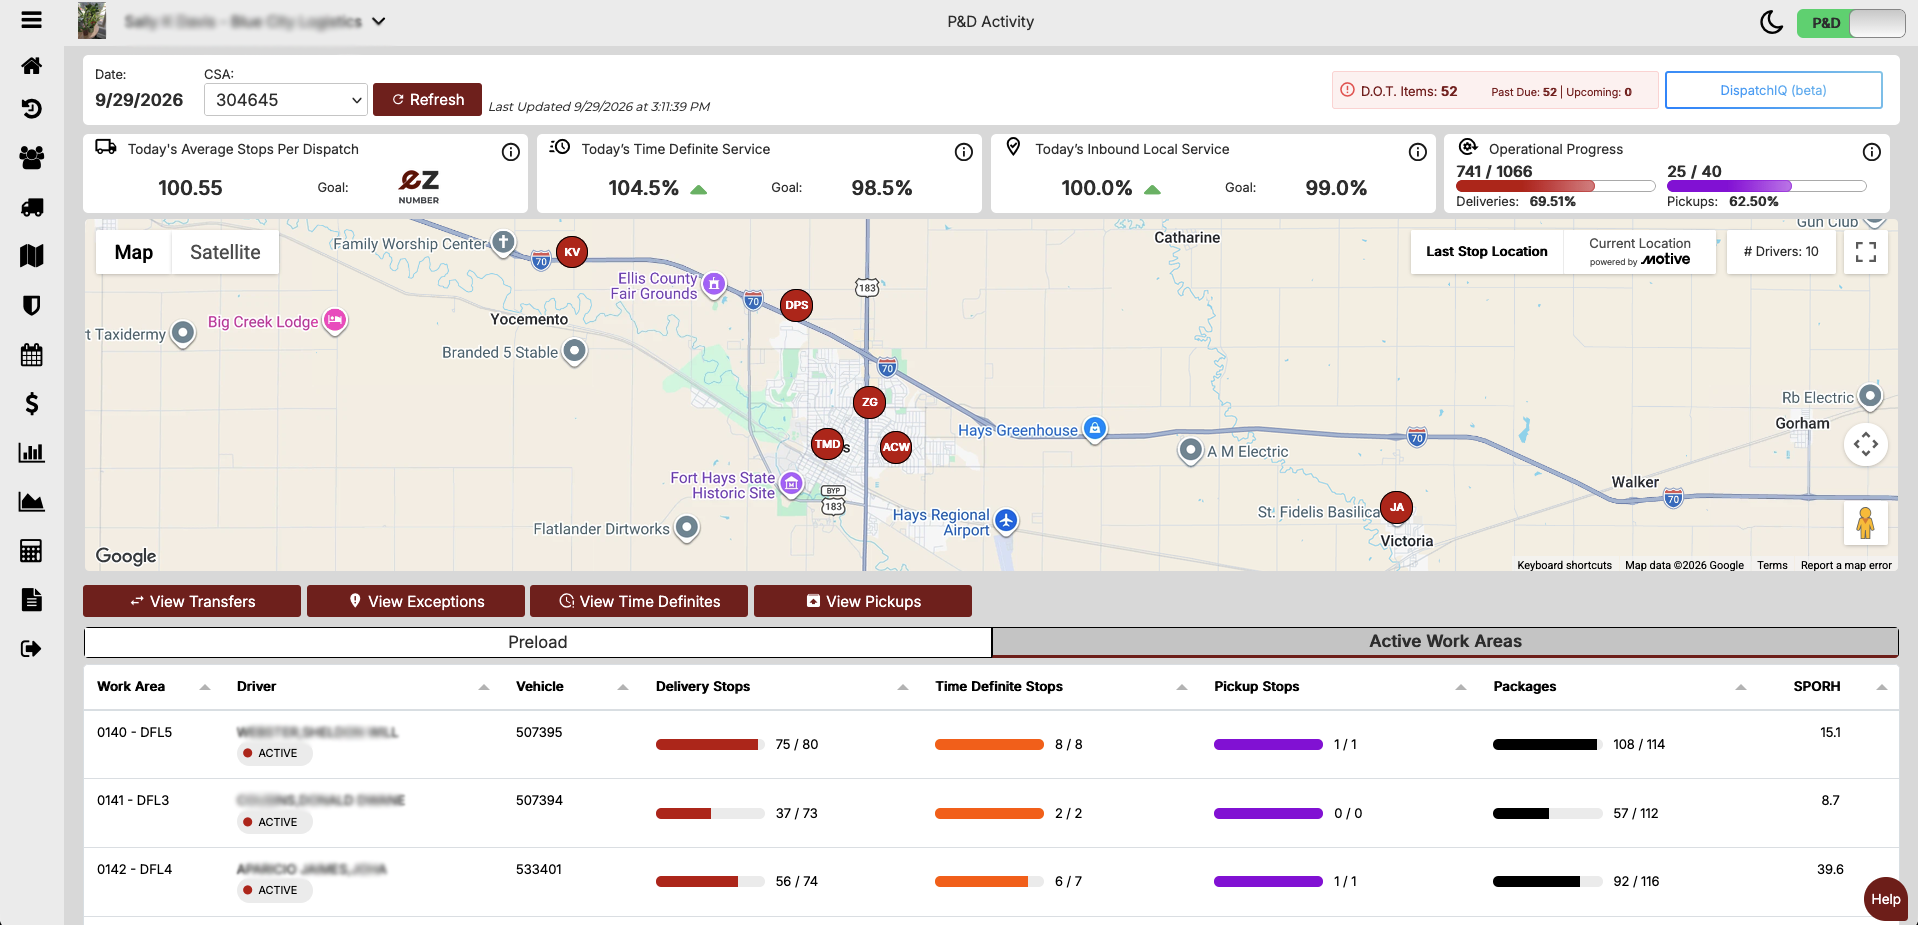The image size is (1918, 925).
Task: Open the dollar sign sidebar icon
Action: tap(32, 403)
